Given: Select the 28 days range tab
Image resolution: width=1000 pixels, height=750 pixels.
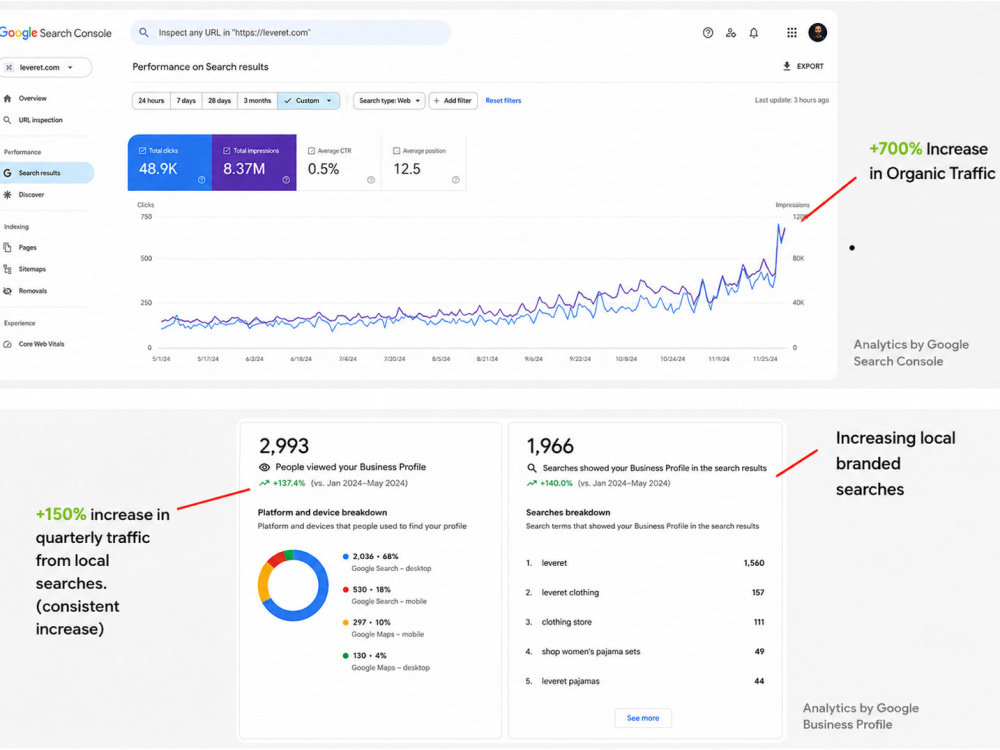Looking at the screenshot, I should point(219,101).
